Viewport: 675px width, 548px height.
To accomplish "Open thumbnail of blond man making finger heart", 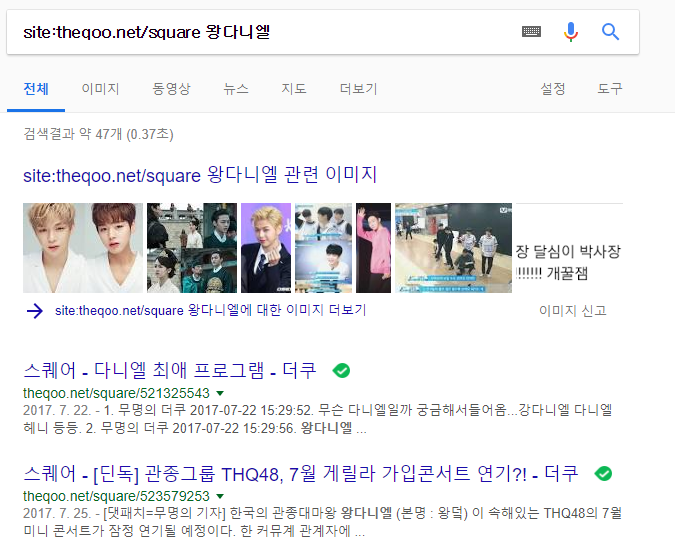I will [x=266, y=248].
